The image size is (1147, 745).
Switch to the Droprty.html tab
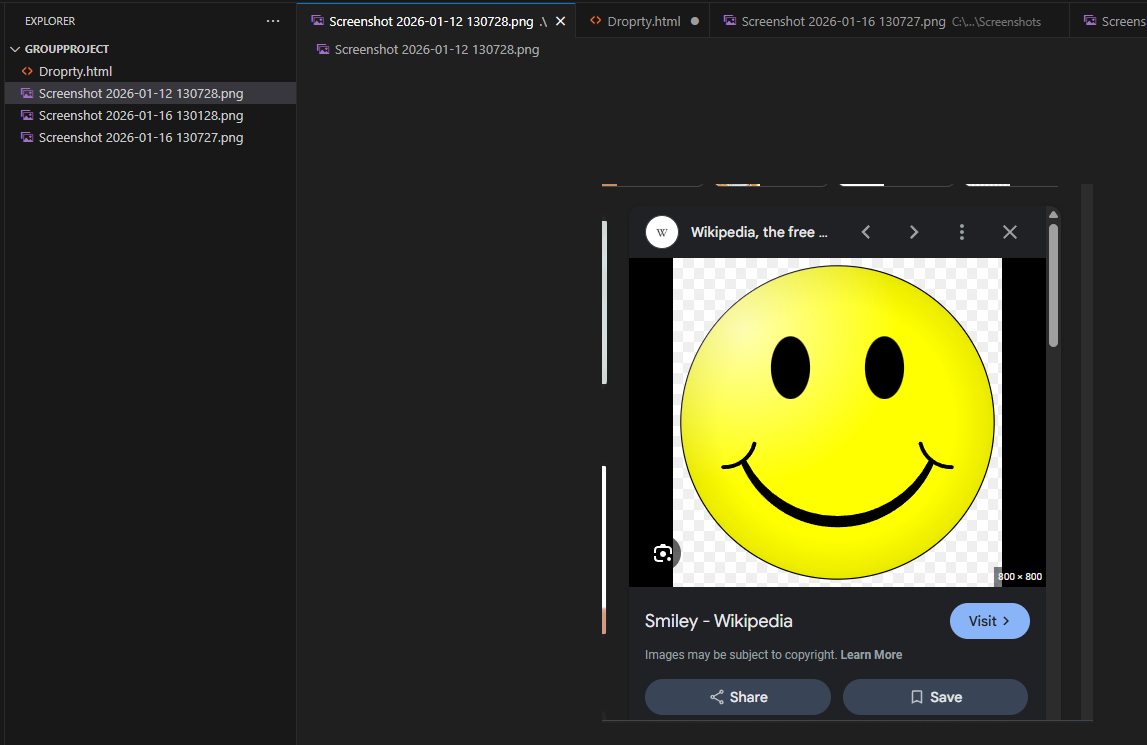643,21
